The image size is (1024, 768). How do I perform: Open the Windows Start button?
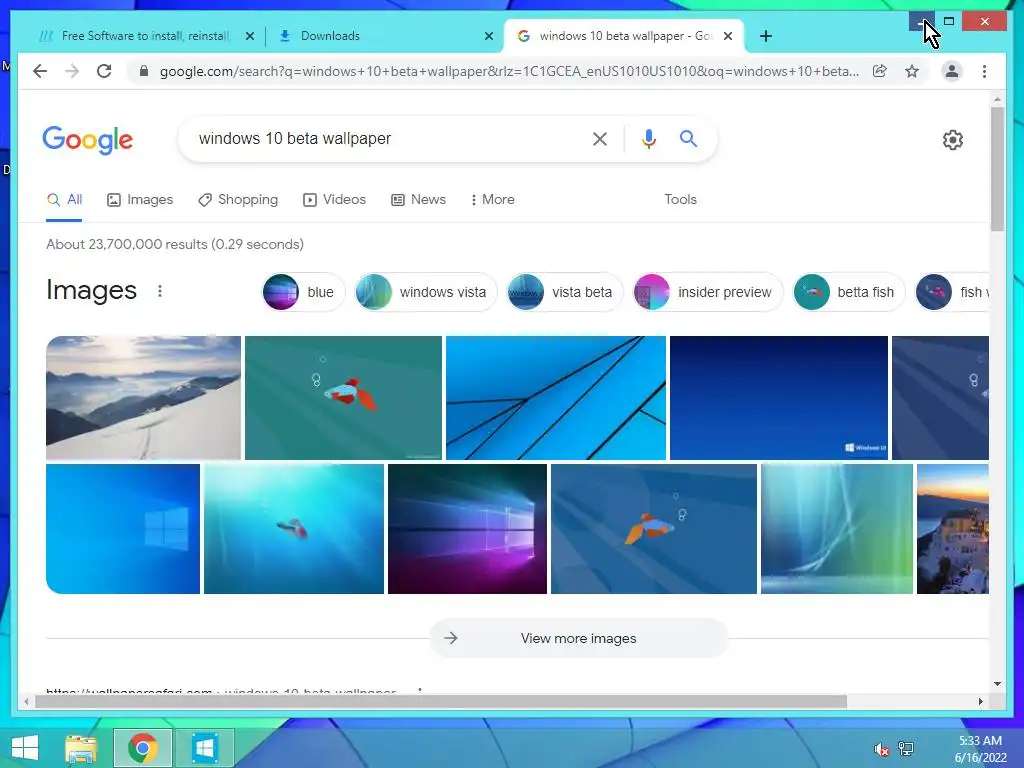(25, 748)
